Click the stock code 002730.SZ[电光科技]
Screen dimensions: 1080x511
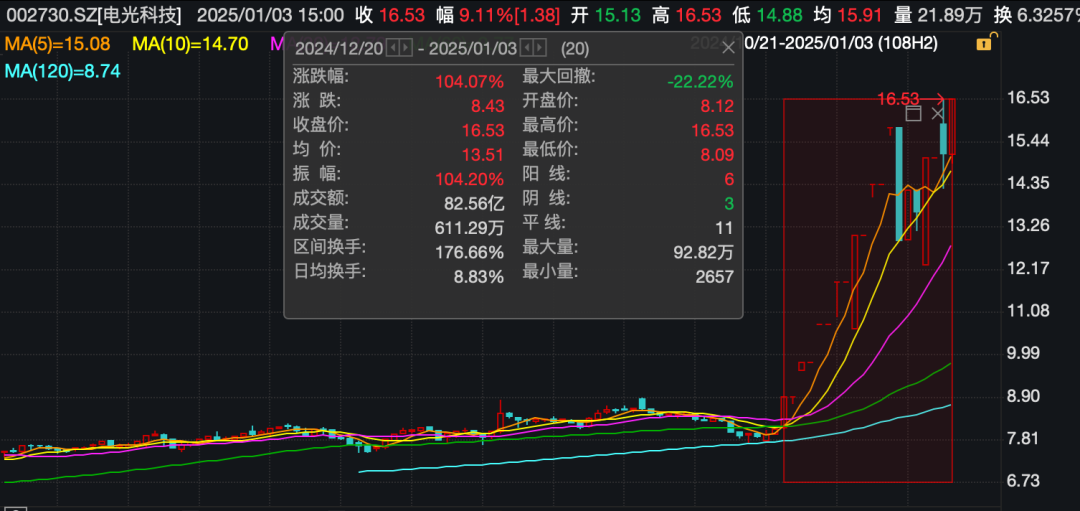(94, 14)
